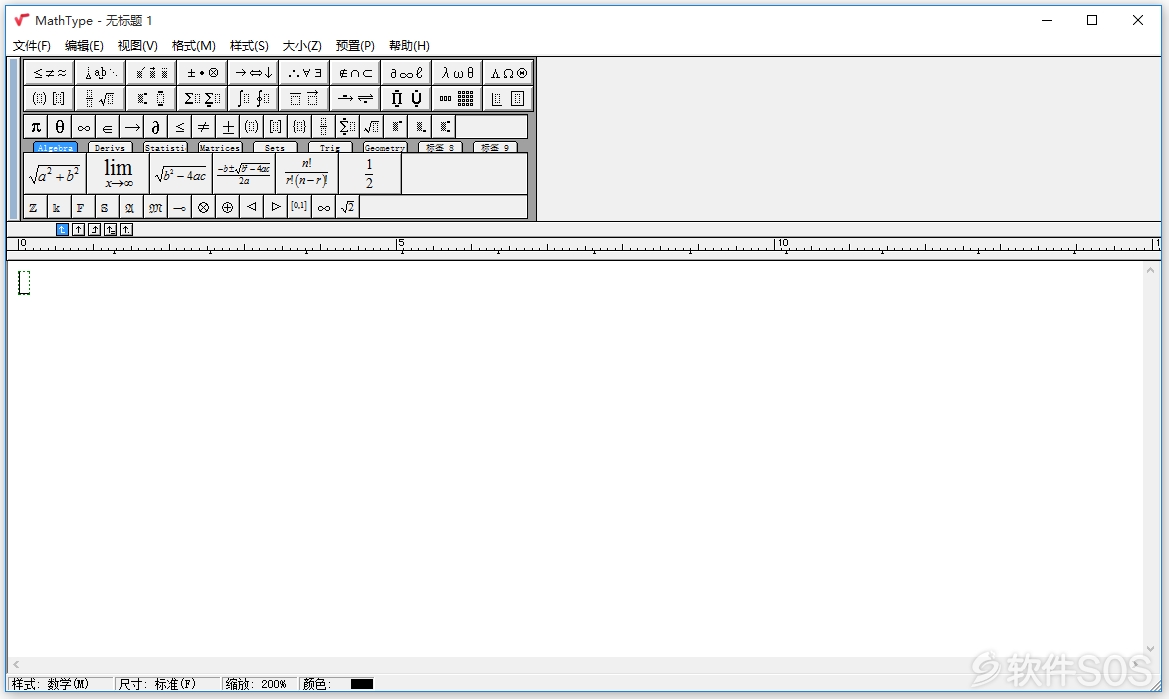The image size is (1169, 699).
Task: Open the set theory symbols palette ∉∩⊂
Action: tap(355, 73)
